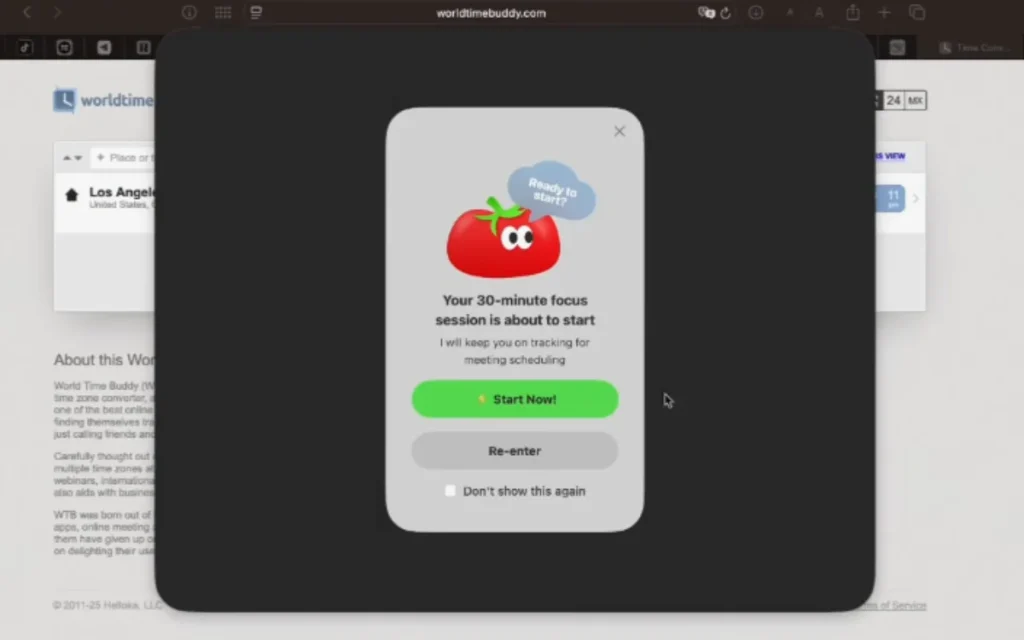1024x640 pixels.
Task: Check the Don't show this again box
Action: click(x=450, y=491)
